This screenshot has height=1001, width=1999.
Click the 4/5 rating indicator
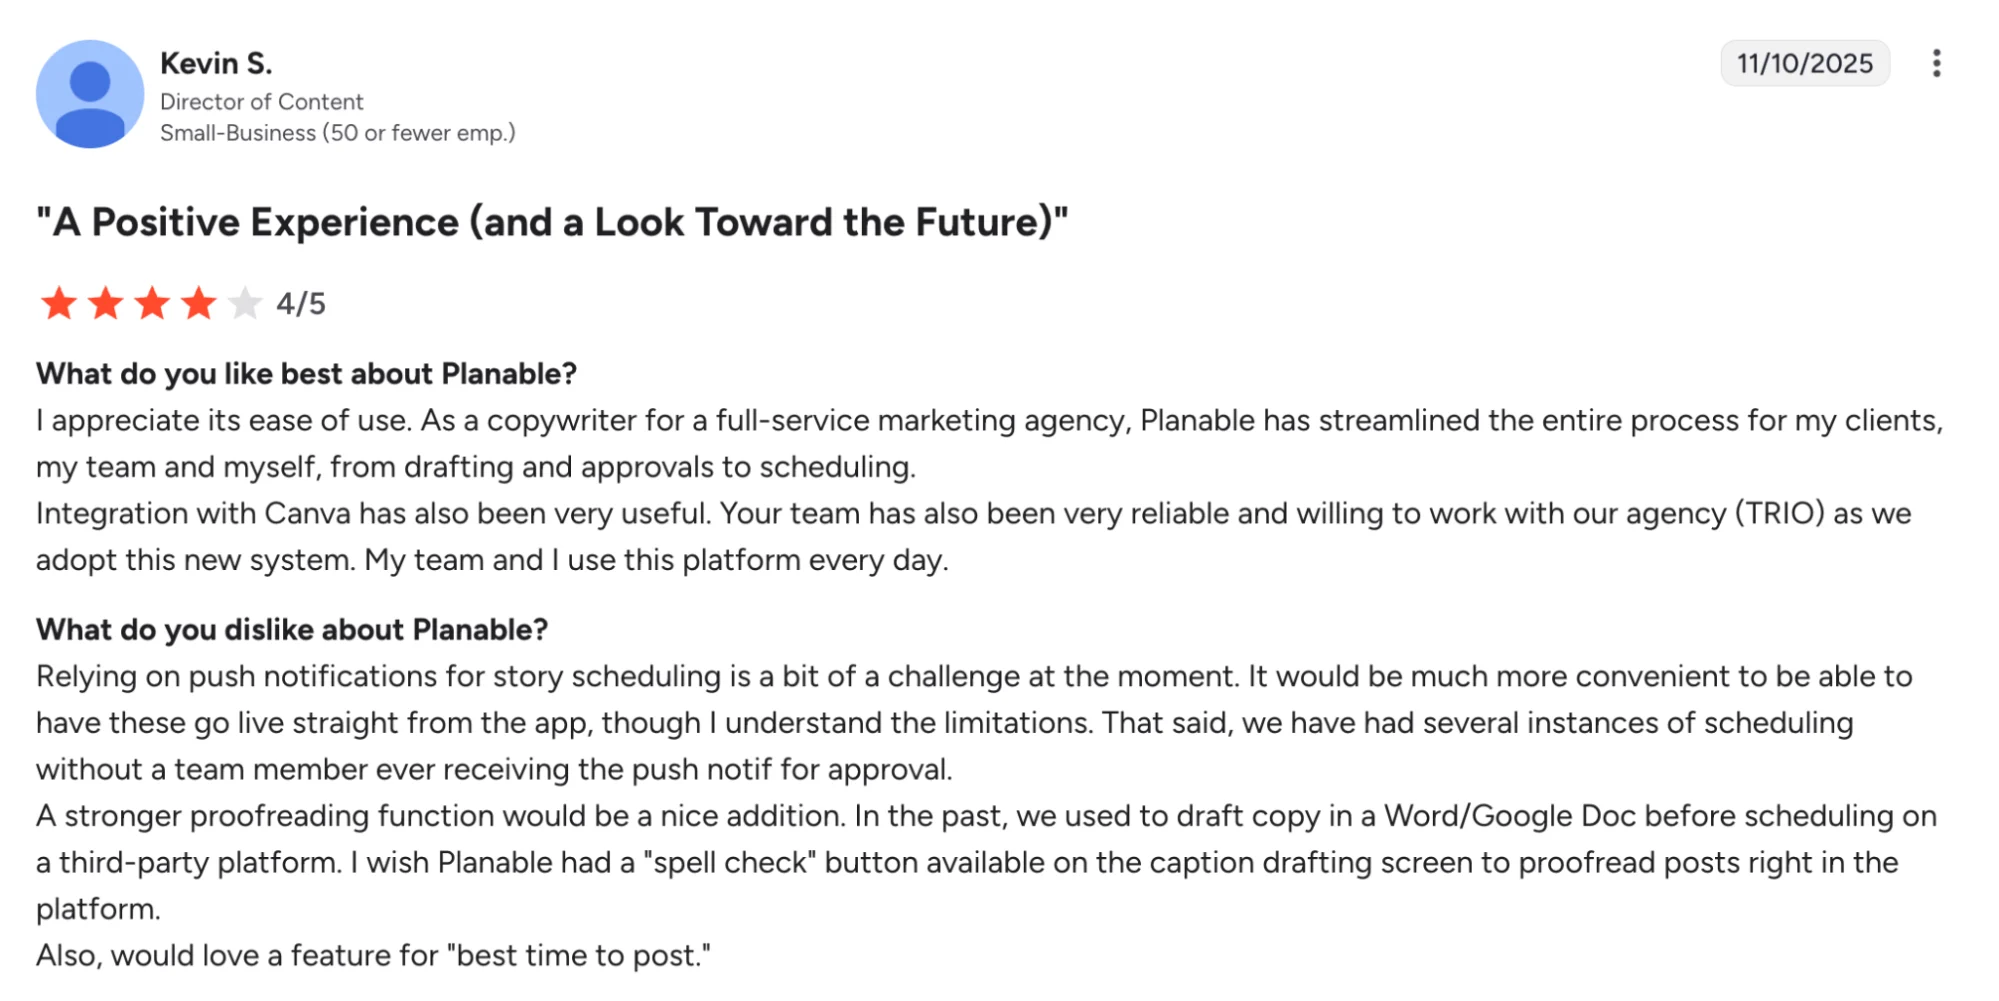click(x=300, y=303)
